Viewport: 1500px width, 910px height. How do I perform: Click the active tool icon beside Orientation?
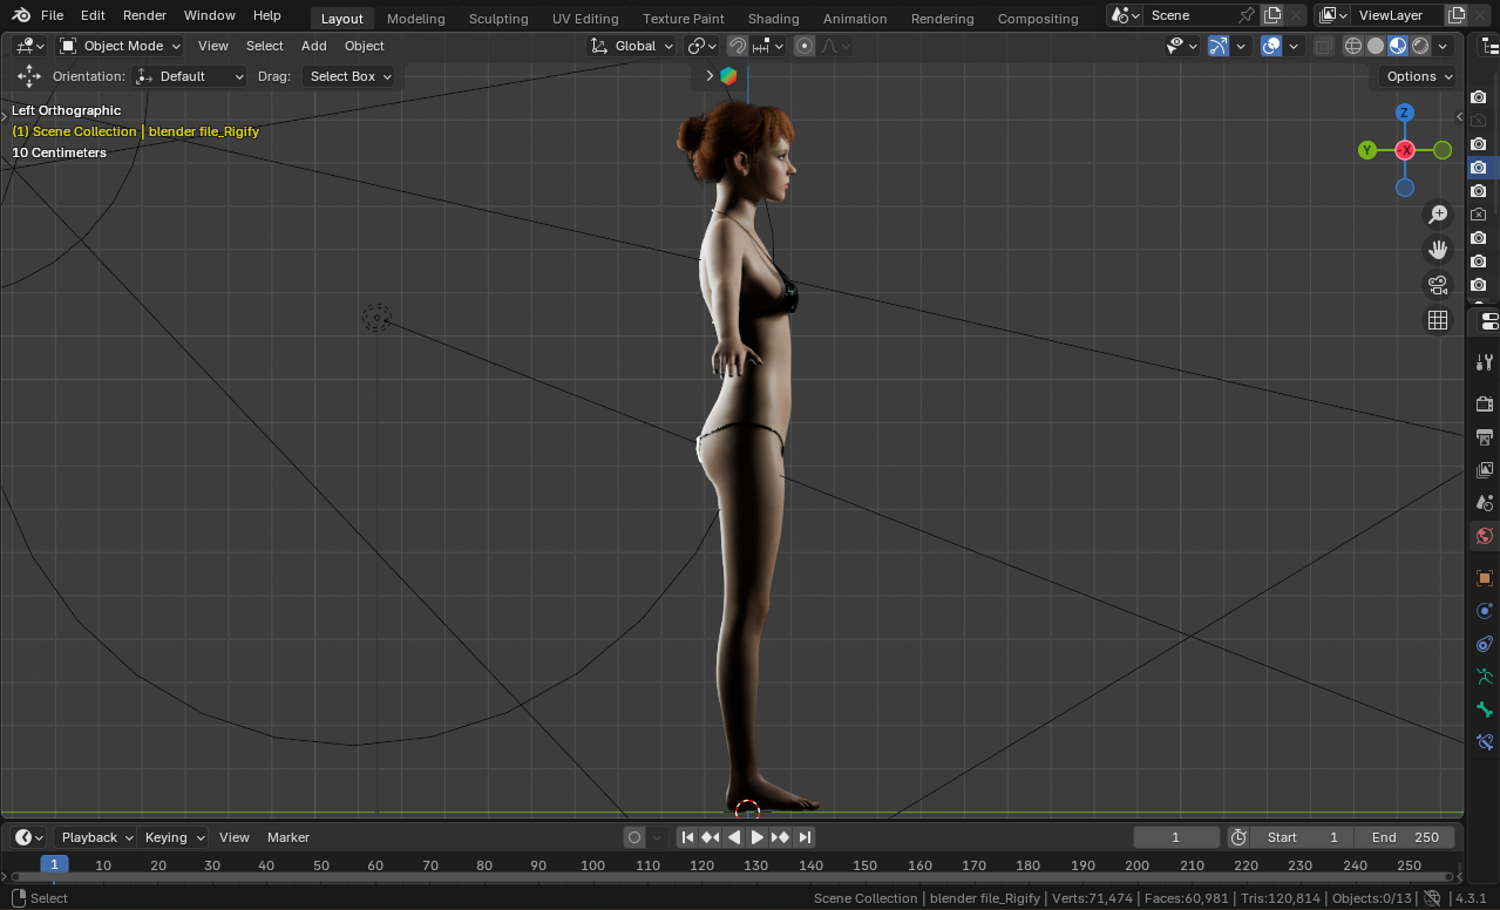pyautogui.click(x=29, y=76)
